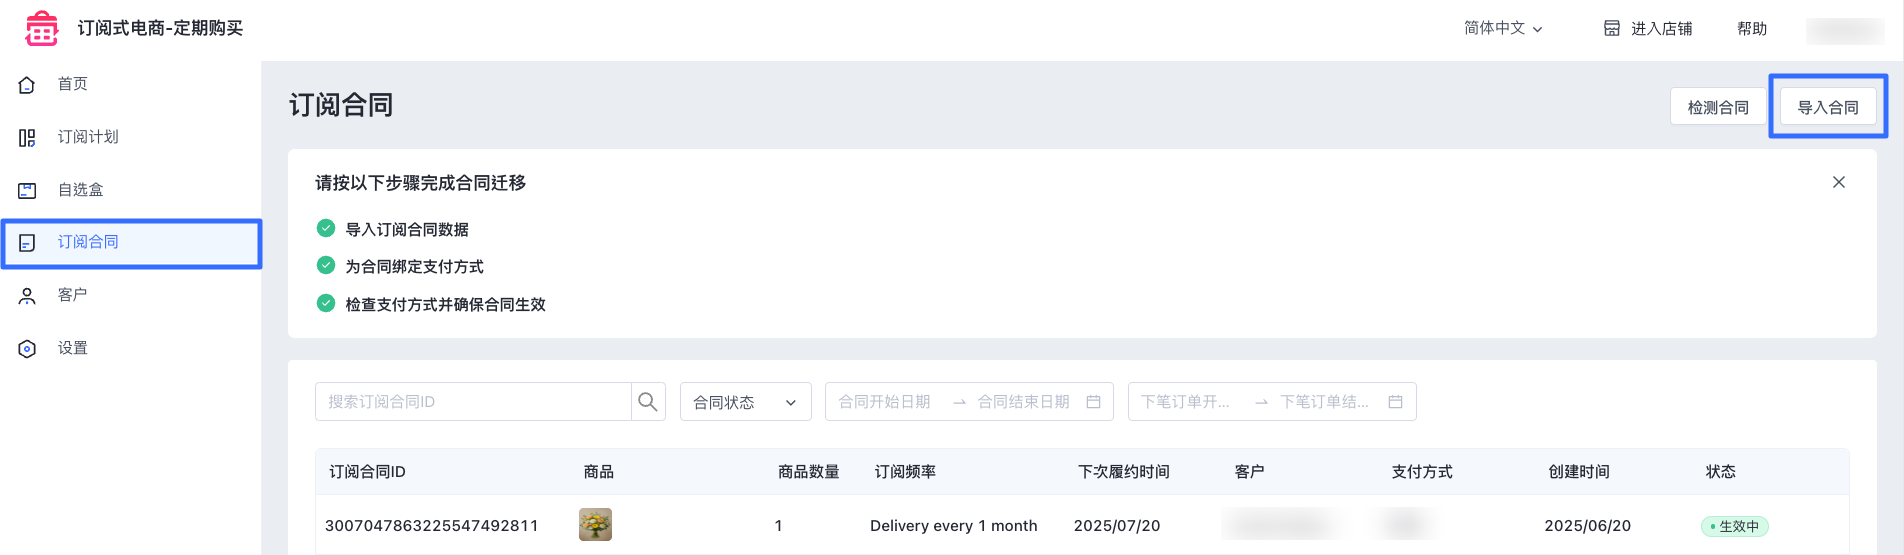Expand the 合同状态 filter dropdown
The image size is (1904, 555).
pos(746,402)
